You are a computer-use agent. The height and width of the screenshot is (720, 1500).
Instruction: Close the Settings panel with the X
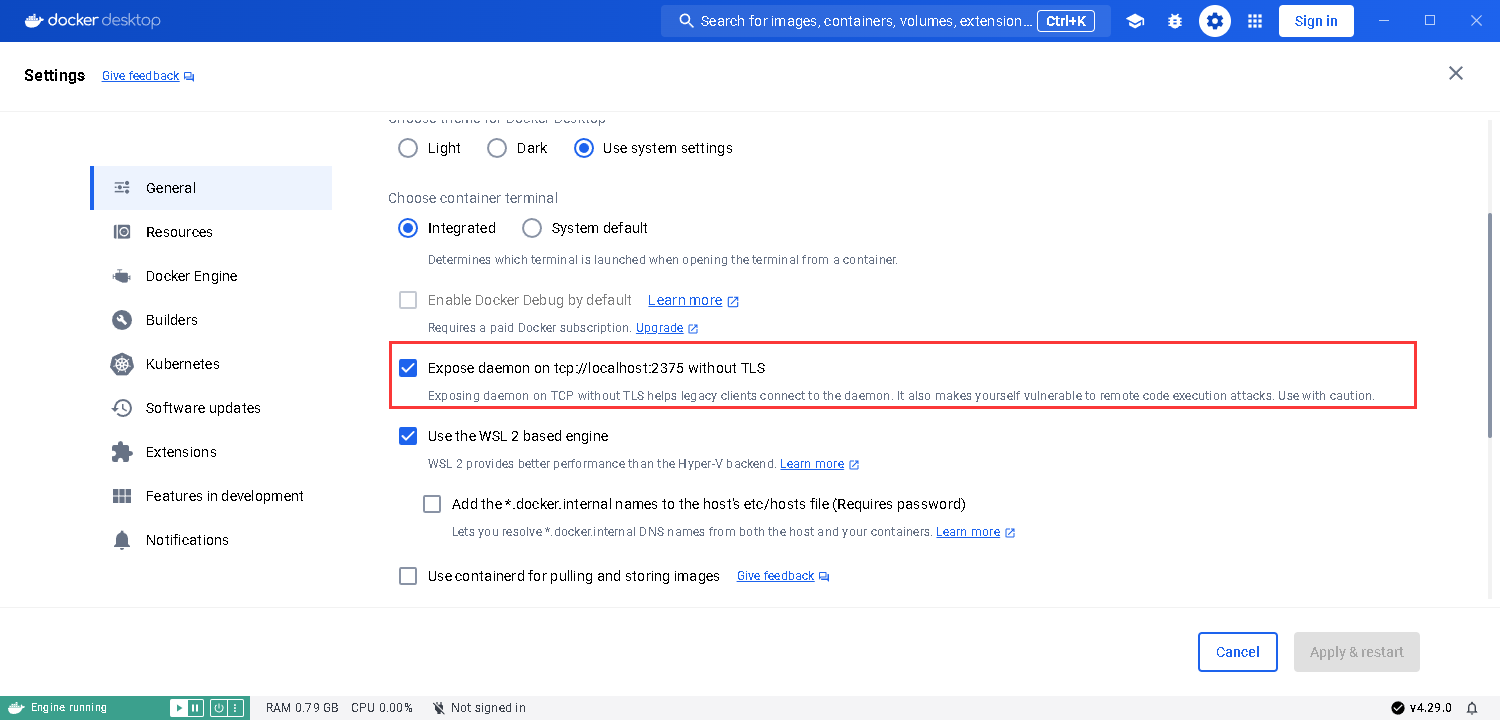coord(1456,73)
